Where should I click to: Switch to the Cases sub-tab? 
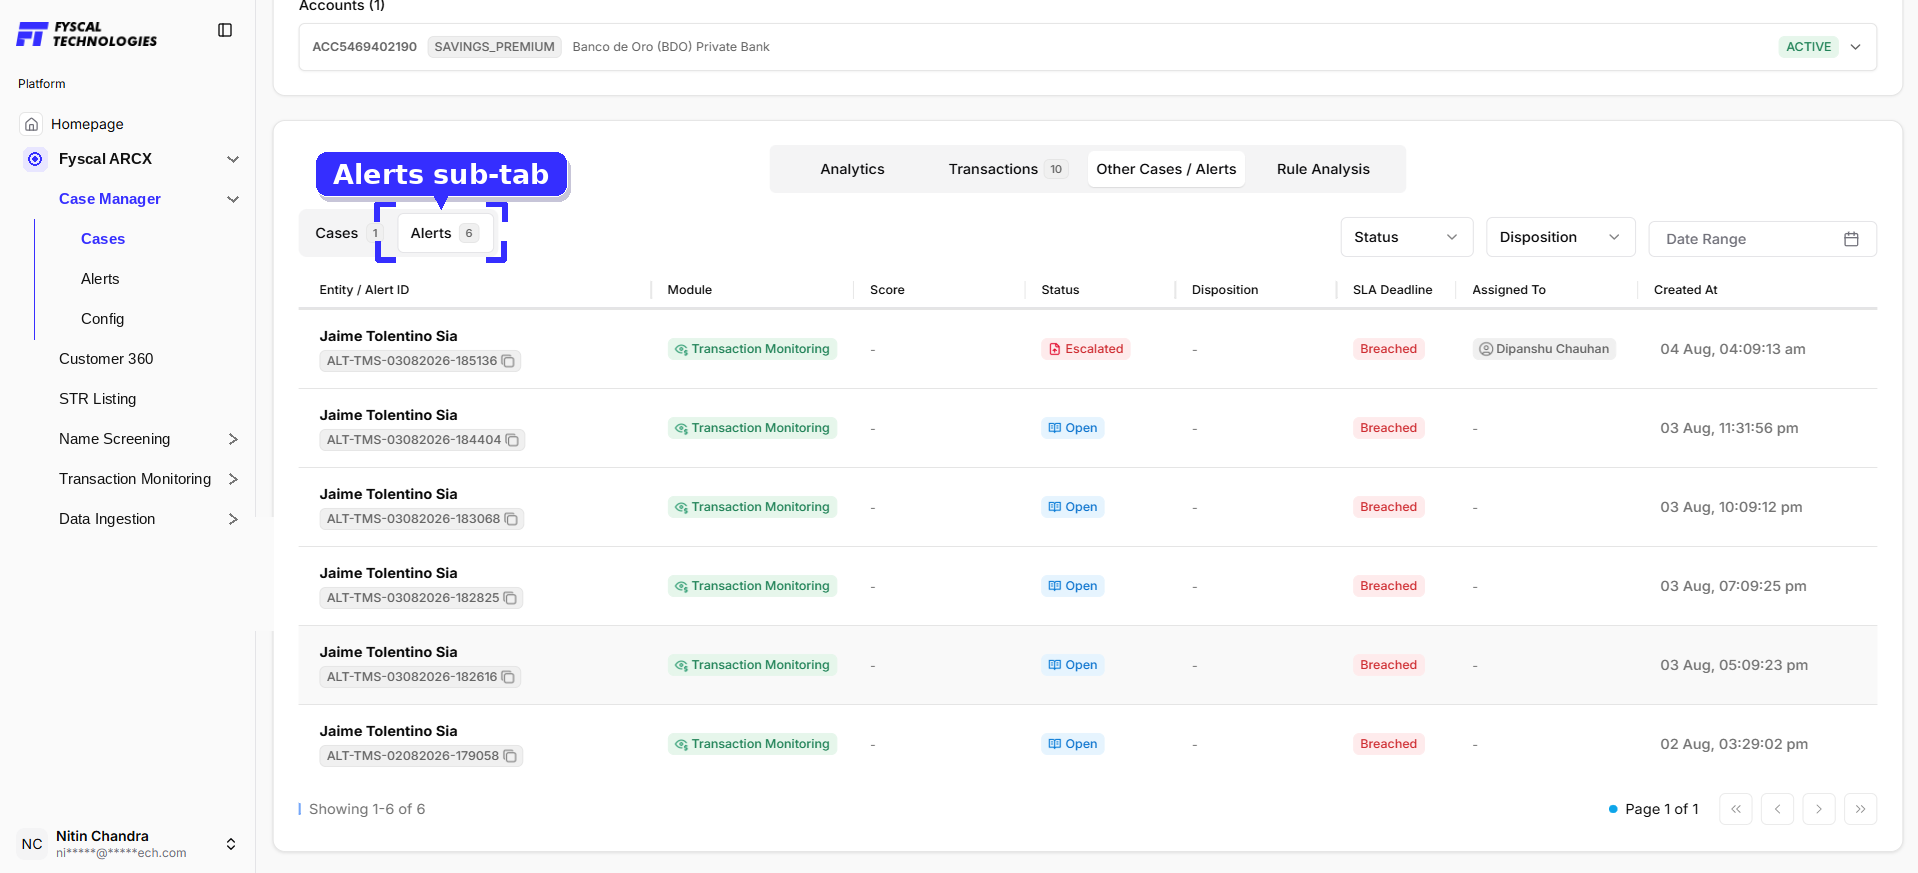pyautogui.click(x=346, y=233)
